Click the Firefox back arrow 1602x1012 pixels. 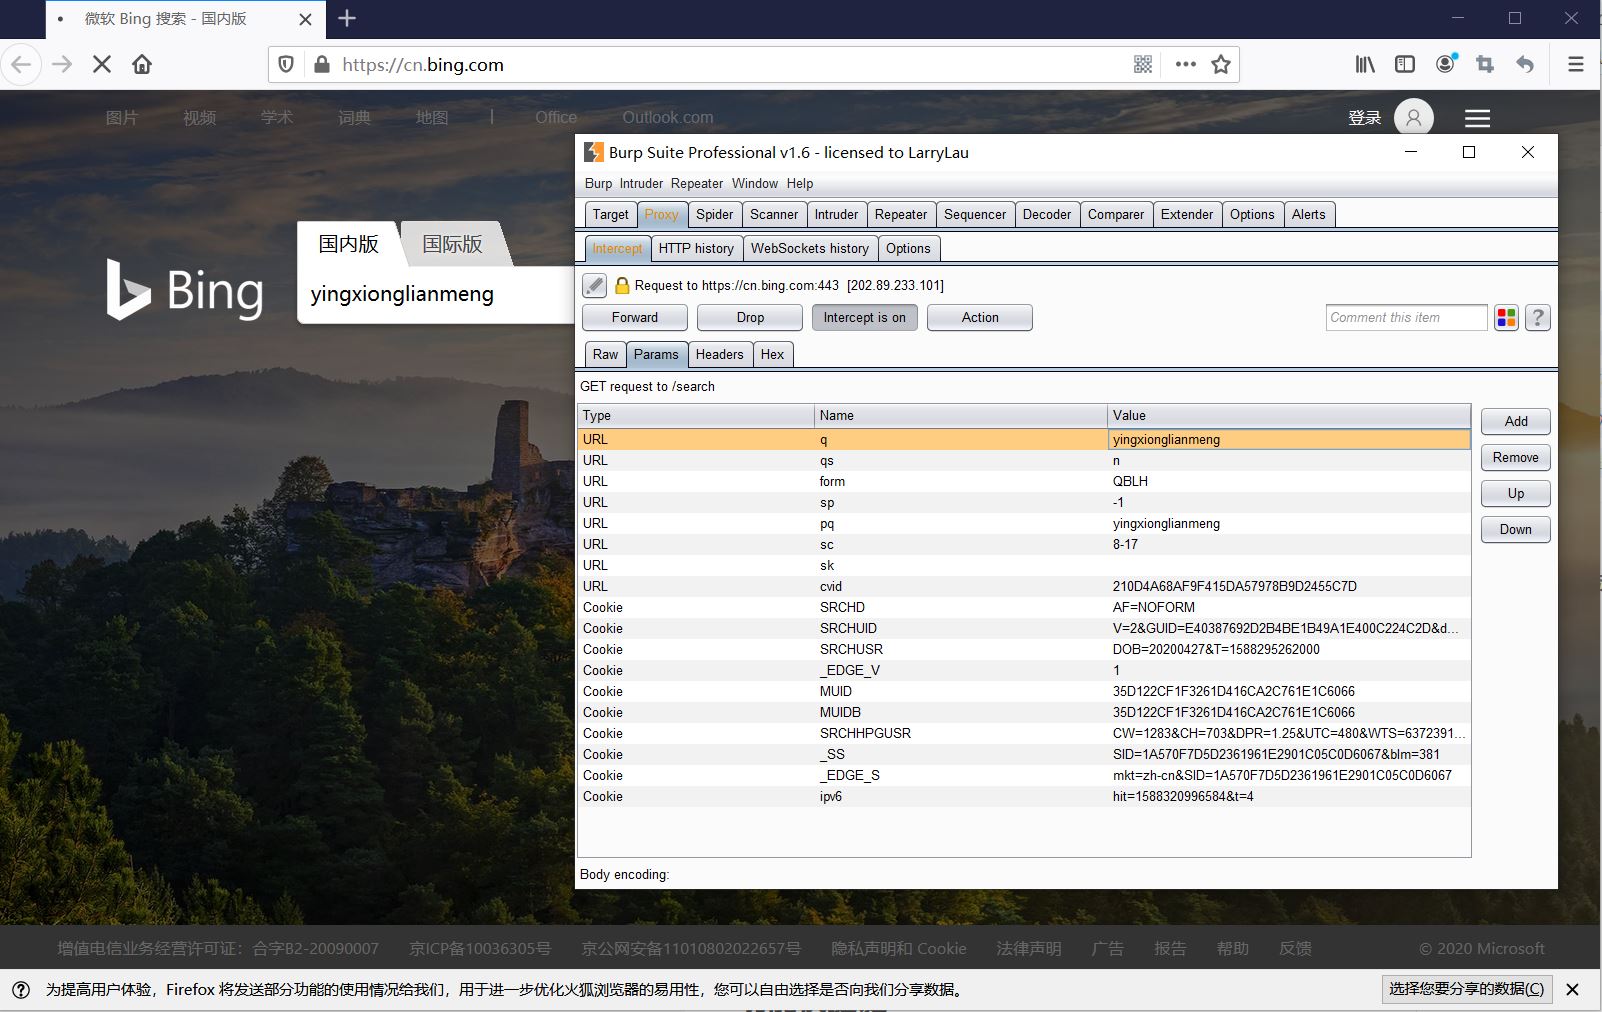[x=21, y=64]
